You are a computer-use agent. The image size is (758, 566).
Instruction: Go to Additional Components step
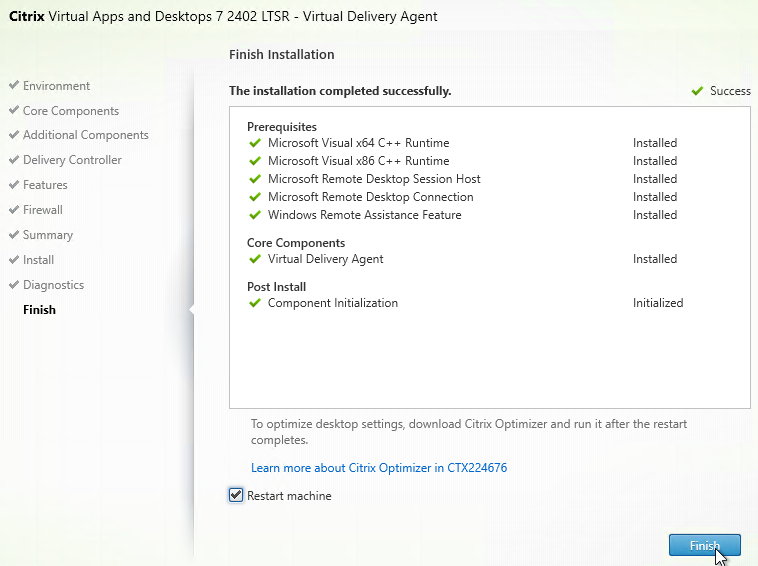pyautogui.click(x=86, y=135)
